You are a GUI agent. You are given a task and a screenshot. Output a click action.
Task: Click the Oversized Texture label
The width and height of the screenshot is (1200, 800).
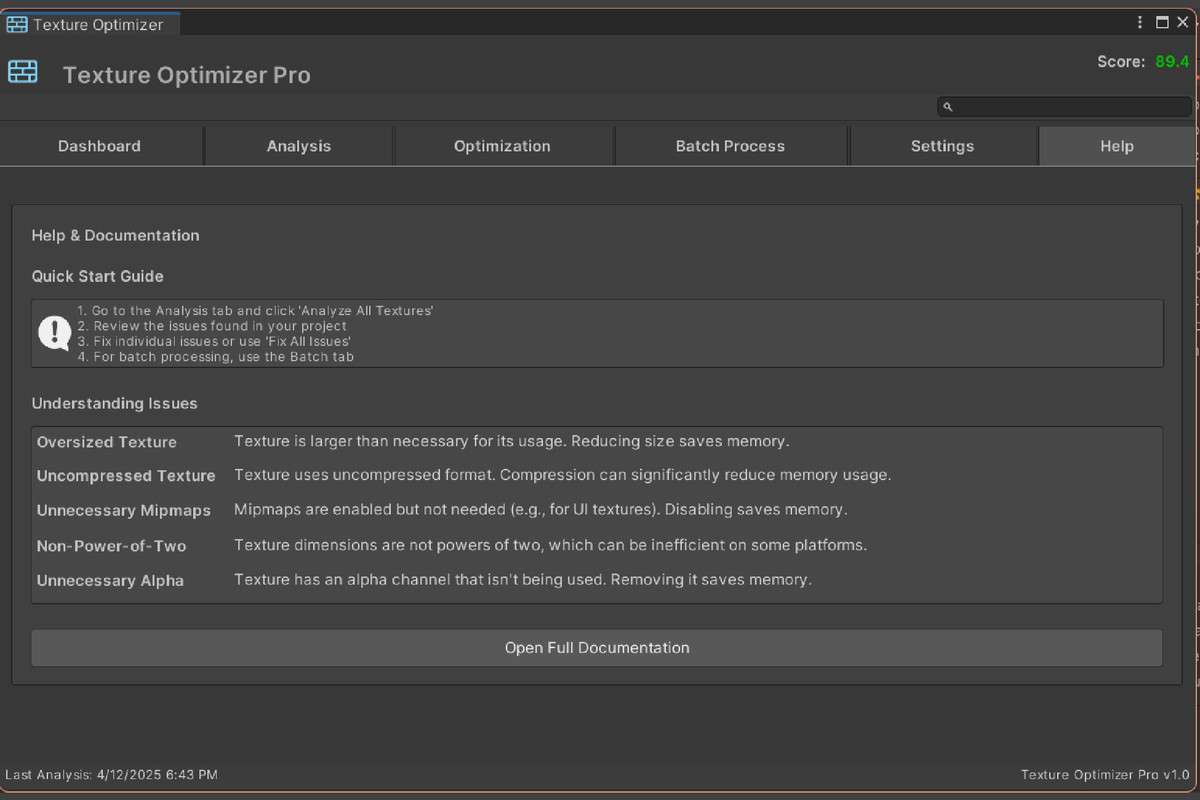coord(107,442)
